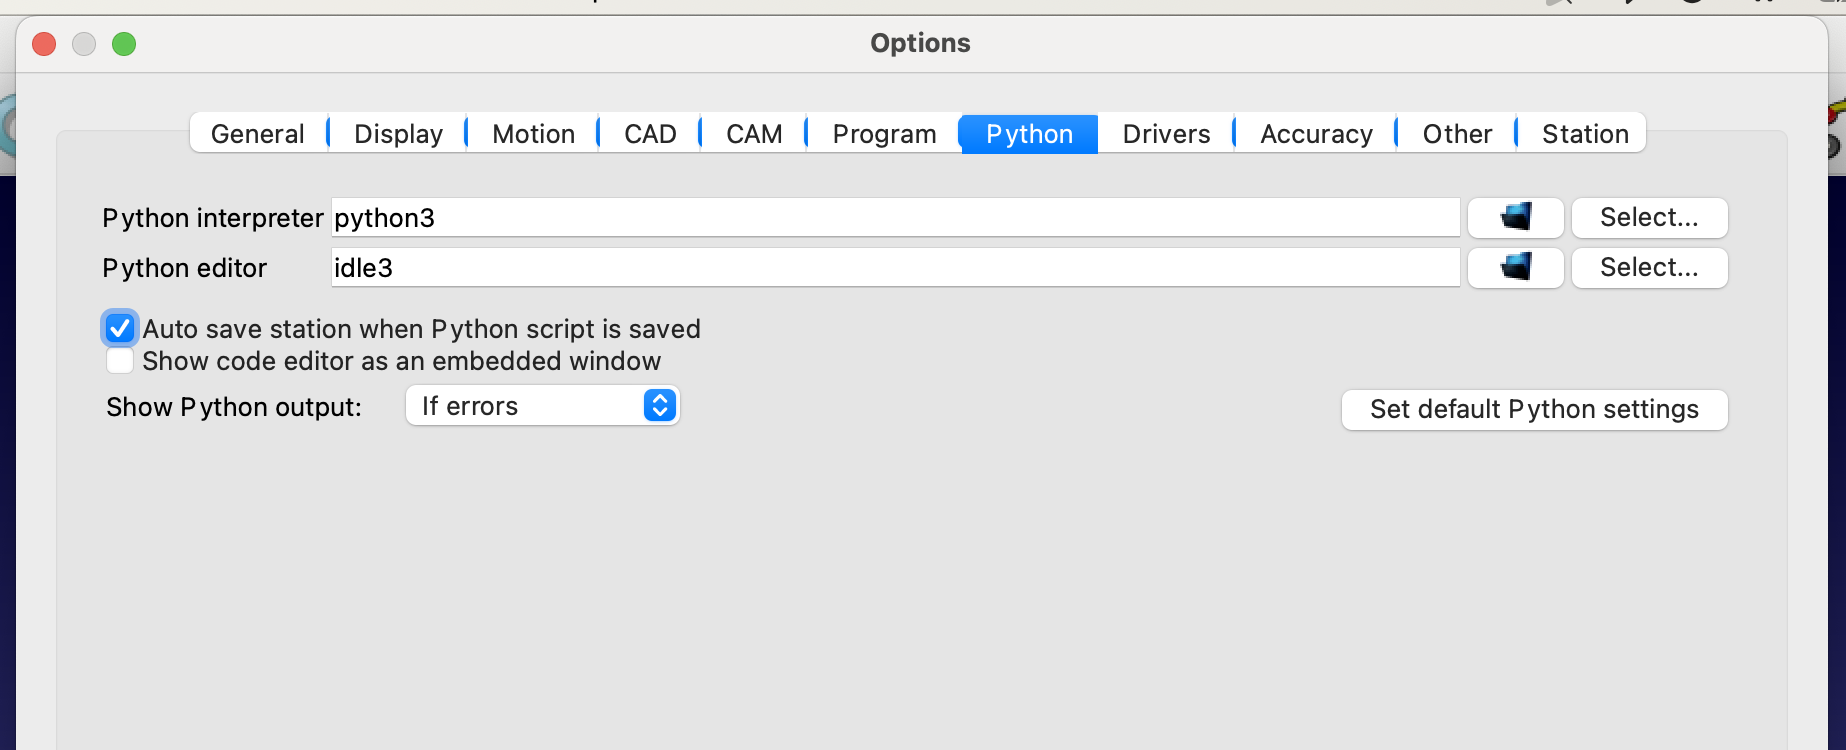Go to the Motion tab

point(533,134)
